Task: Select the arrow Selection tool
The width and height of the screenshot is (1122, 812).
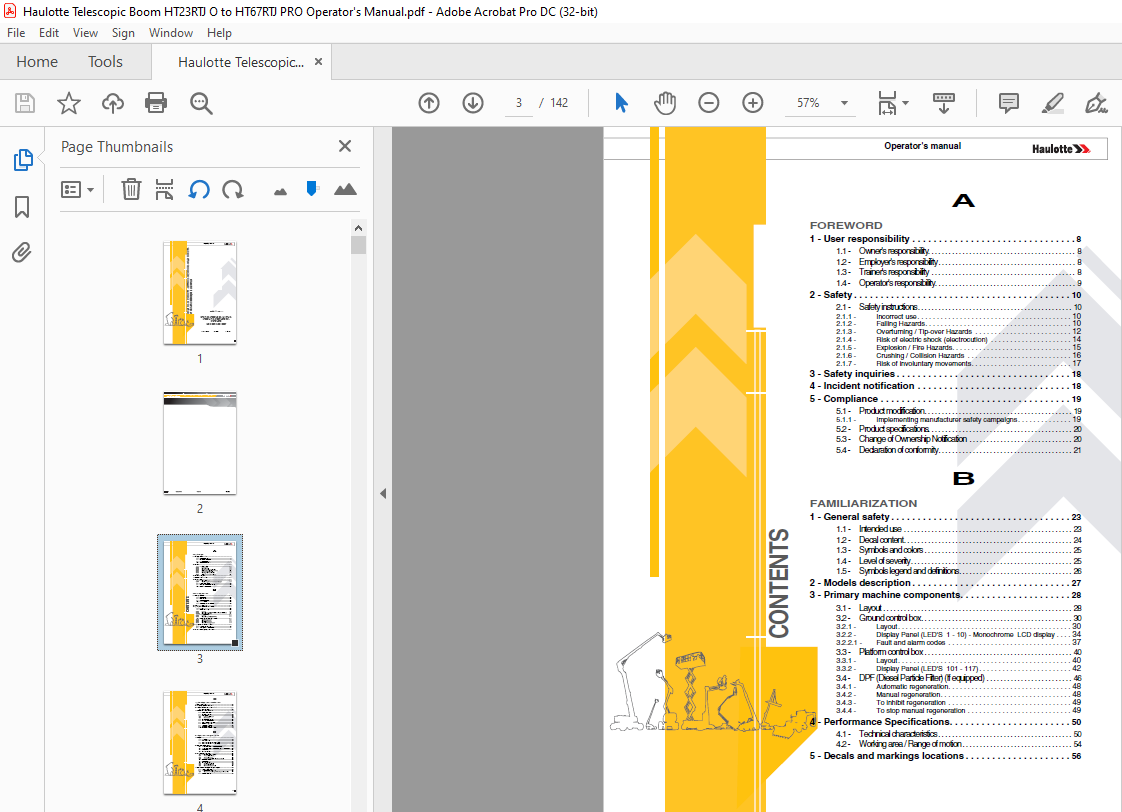Action: (621, 103)
